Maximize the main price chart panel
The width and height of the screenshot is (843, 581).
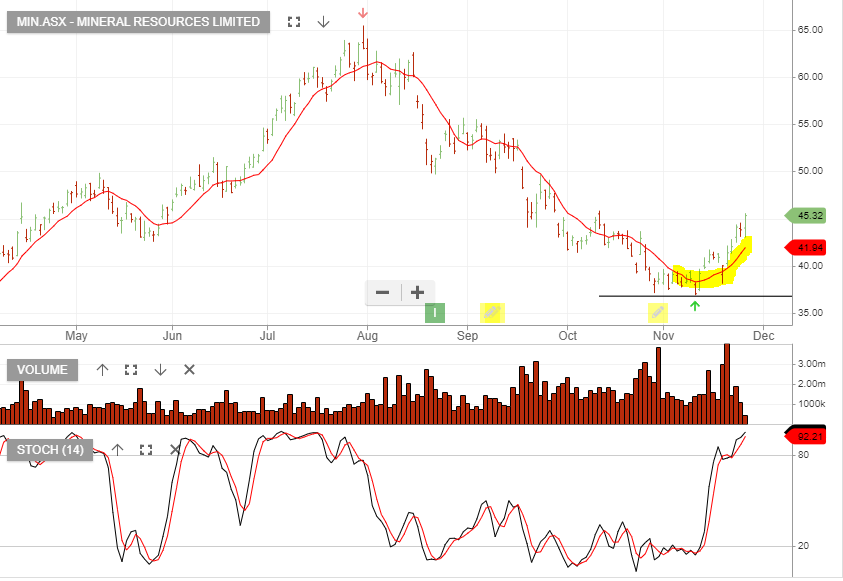click(294, 22)
